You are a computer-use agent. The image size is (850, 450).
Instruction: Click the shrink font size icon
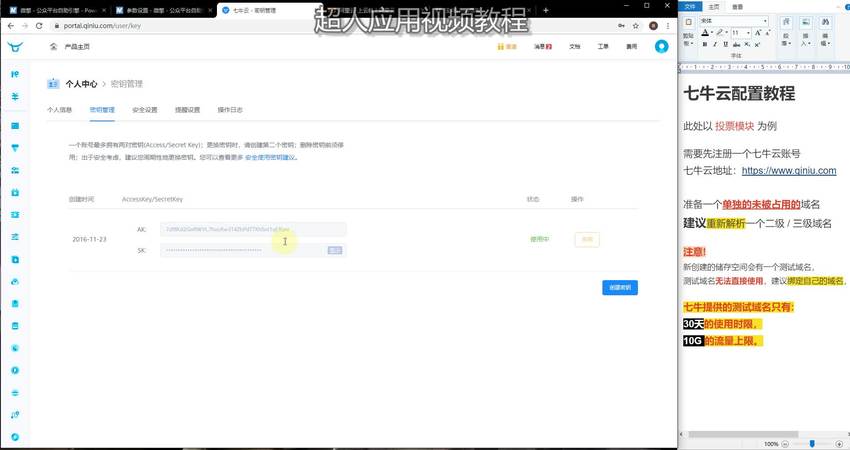pos(768,33)
